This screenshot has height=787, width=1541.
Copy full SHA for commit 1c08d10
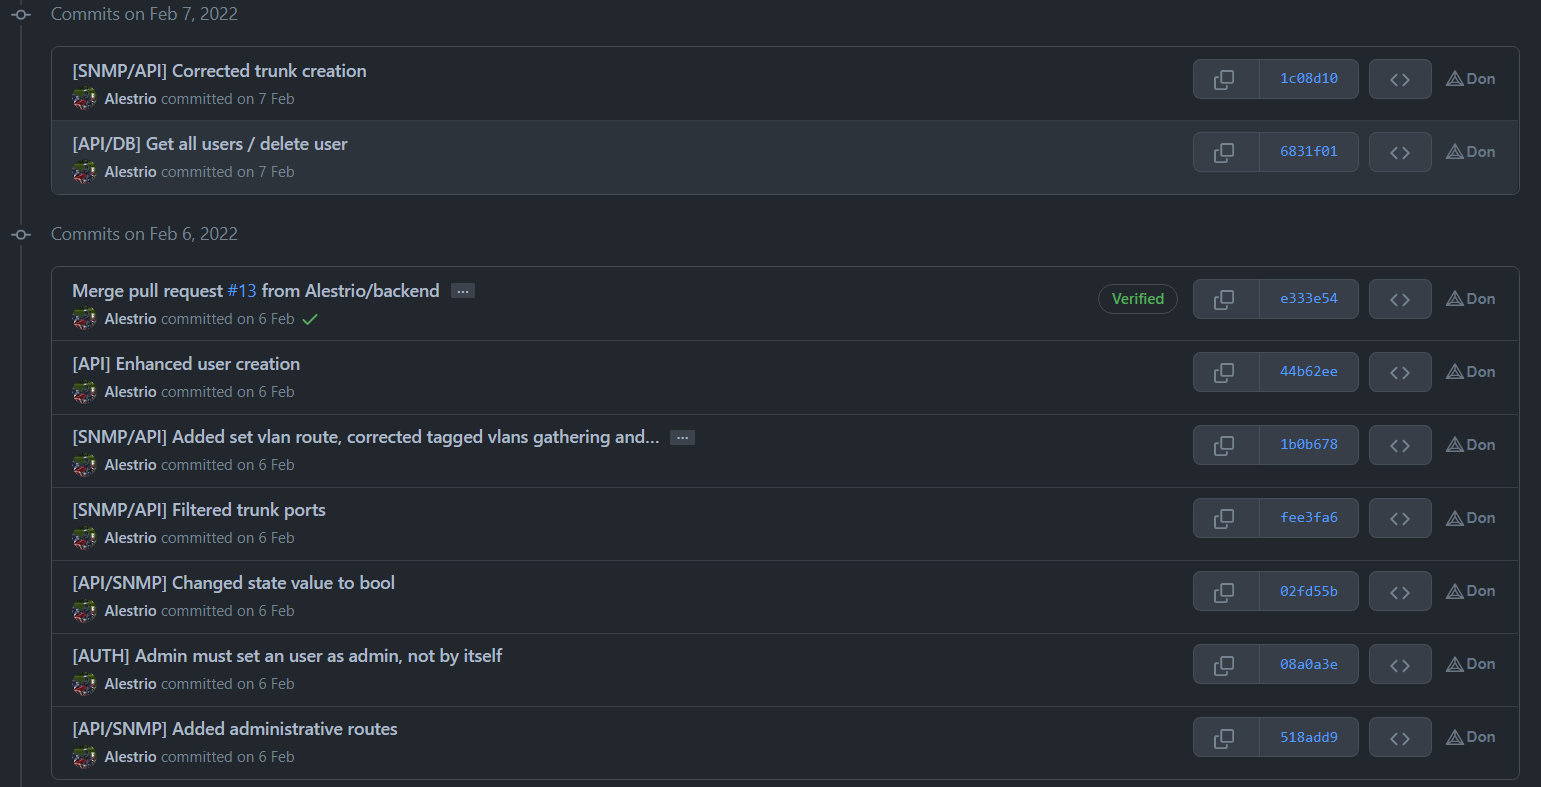click(x=1225, y=79)
